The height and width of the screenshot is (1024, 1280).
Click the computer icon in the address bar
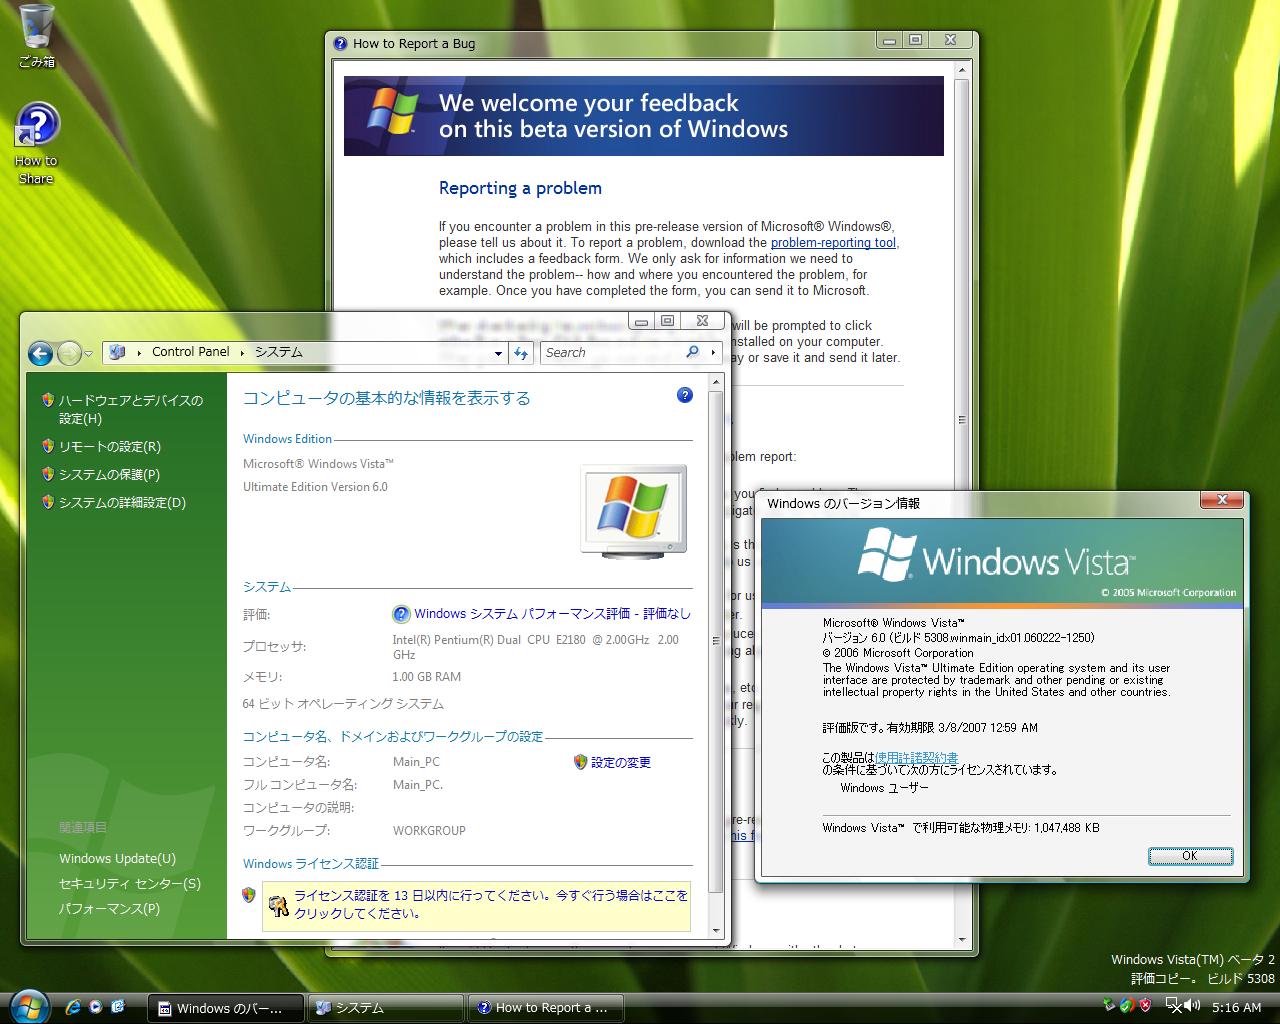117,352
